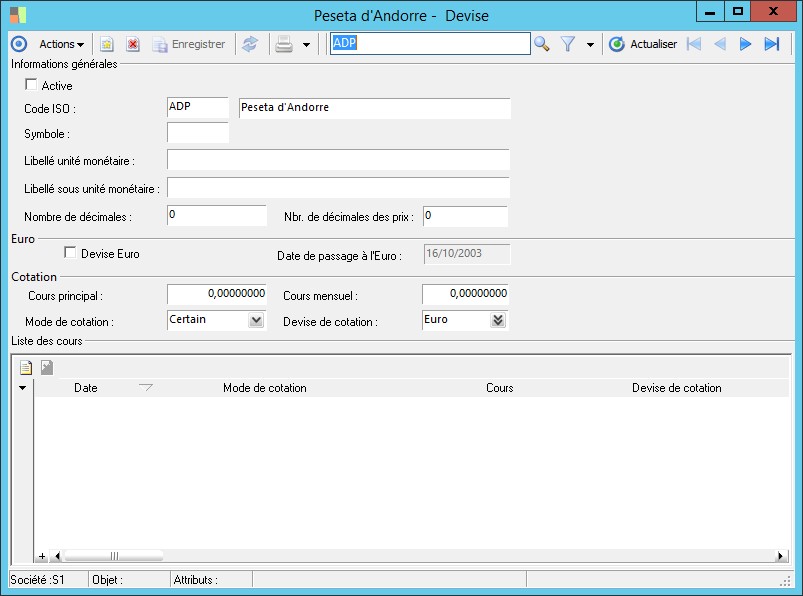The height and width of the screenshot is (596, 803).
Task: Open the Actions menu
Action: (x=61, y=44)
